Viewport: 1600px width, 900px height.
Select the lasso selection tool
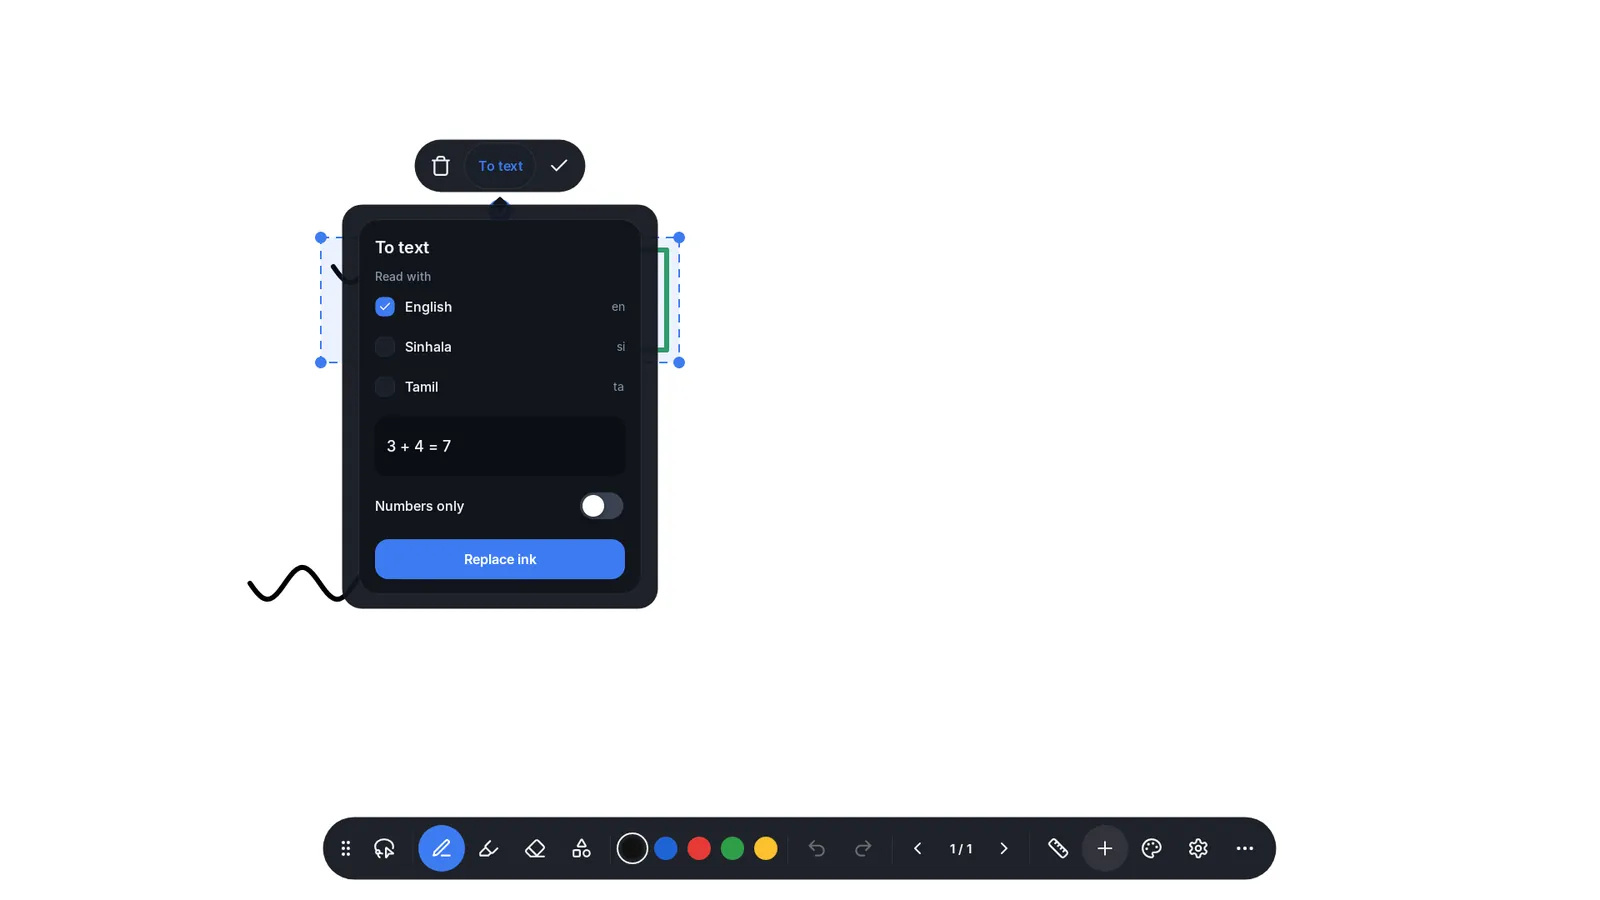[x=385, y=849]
